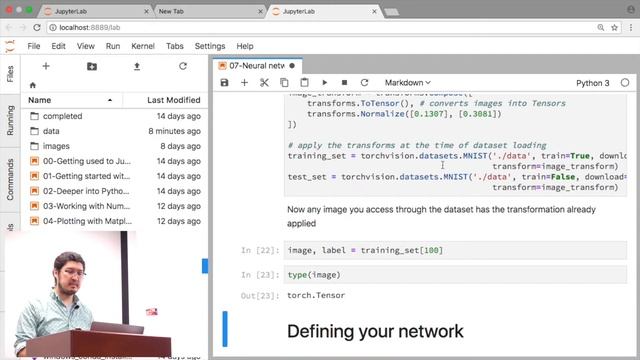Click the blue cell collapser bar
Screen dimensions: 640x360
point(225,329)
